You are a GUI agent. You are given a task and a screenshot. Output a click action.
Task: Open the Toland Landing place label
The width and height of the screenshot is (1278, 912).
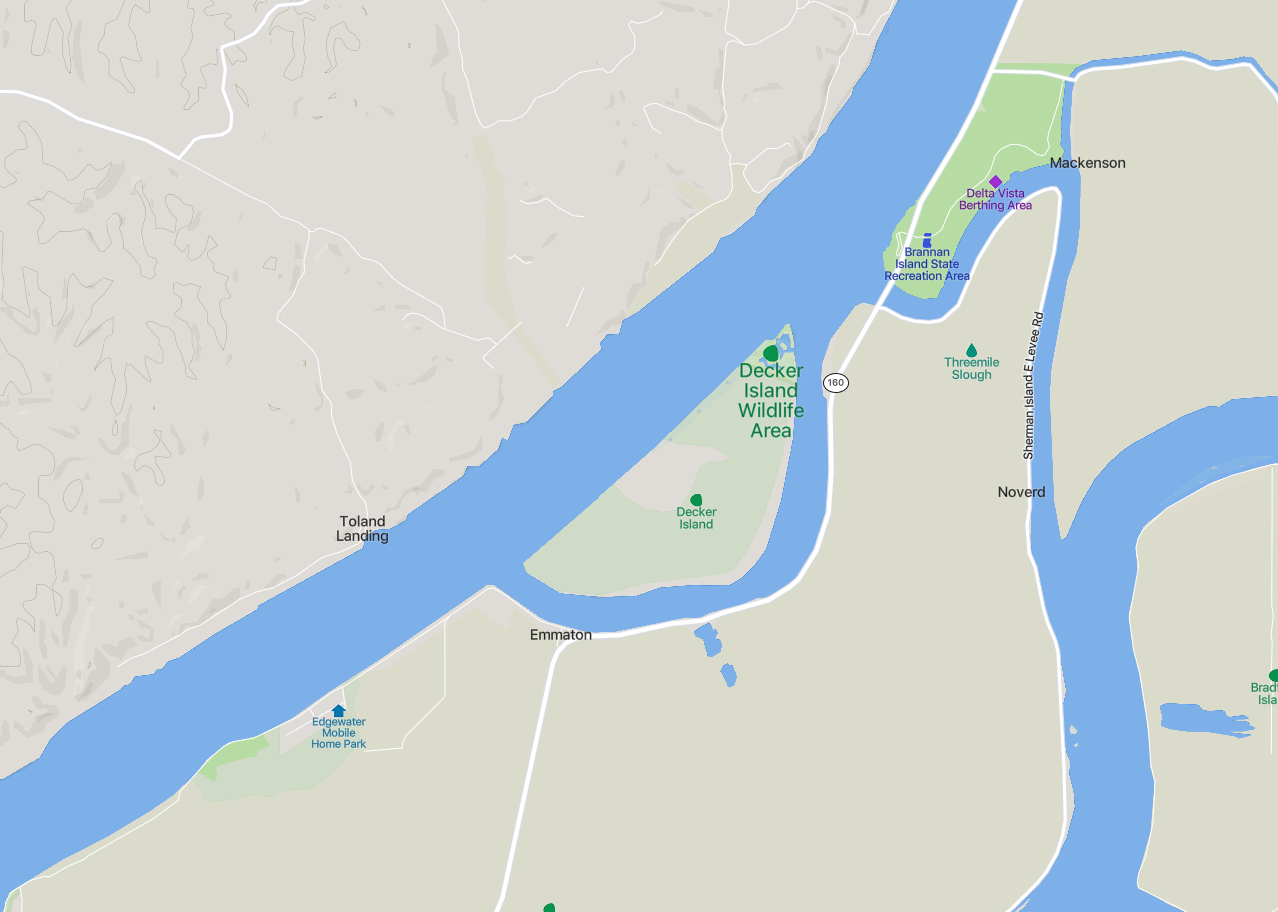pyautogui.click(x=362, y=528)
